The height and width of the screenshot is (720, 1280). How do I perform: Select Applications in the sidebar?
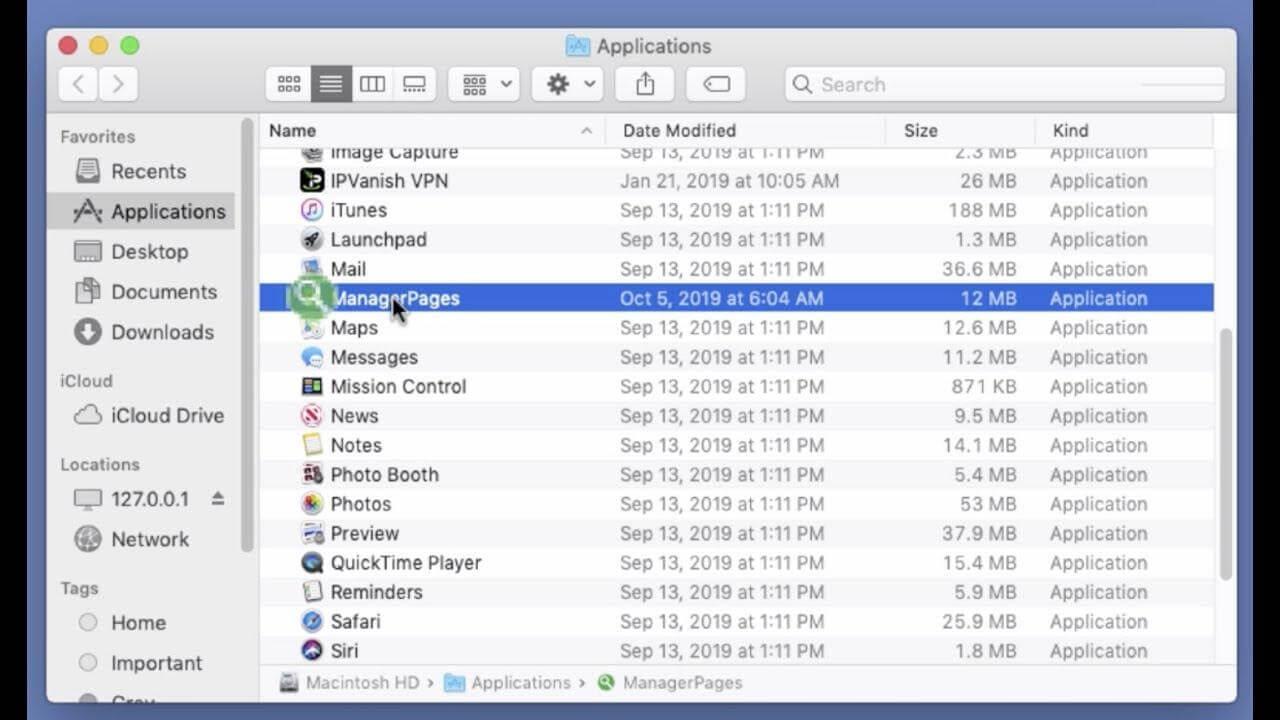(x=140, y=211)
